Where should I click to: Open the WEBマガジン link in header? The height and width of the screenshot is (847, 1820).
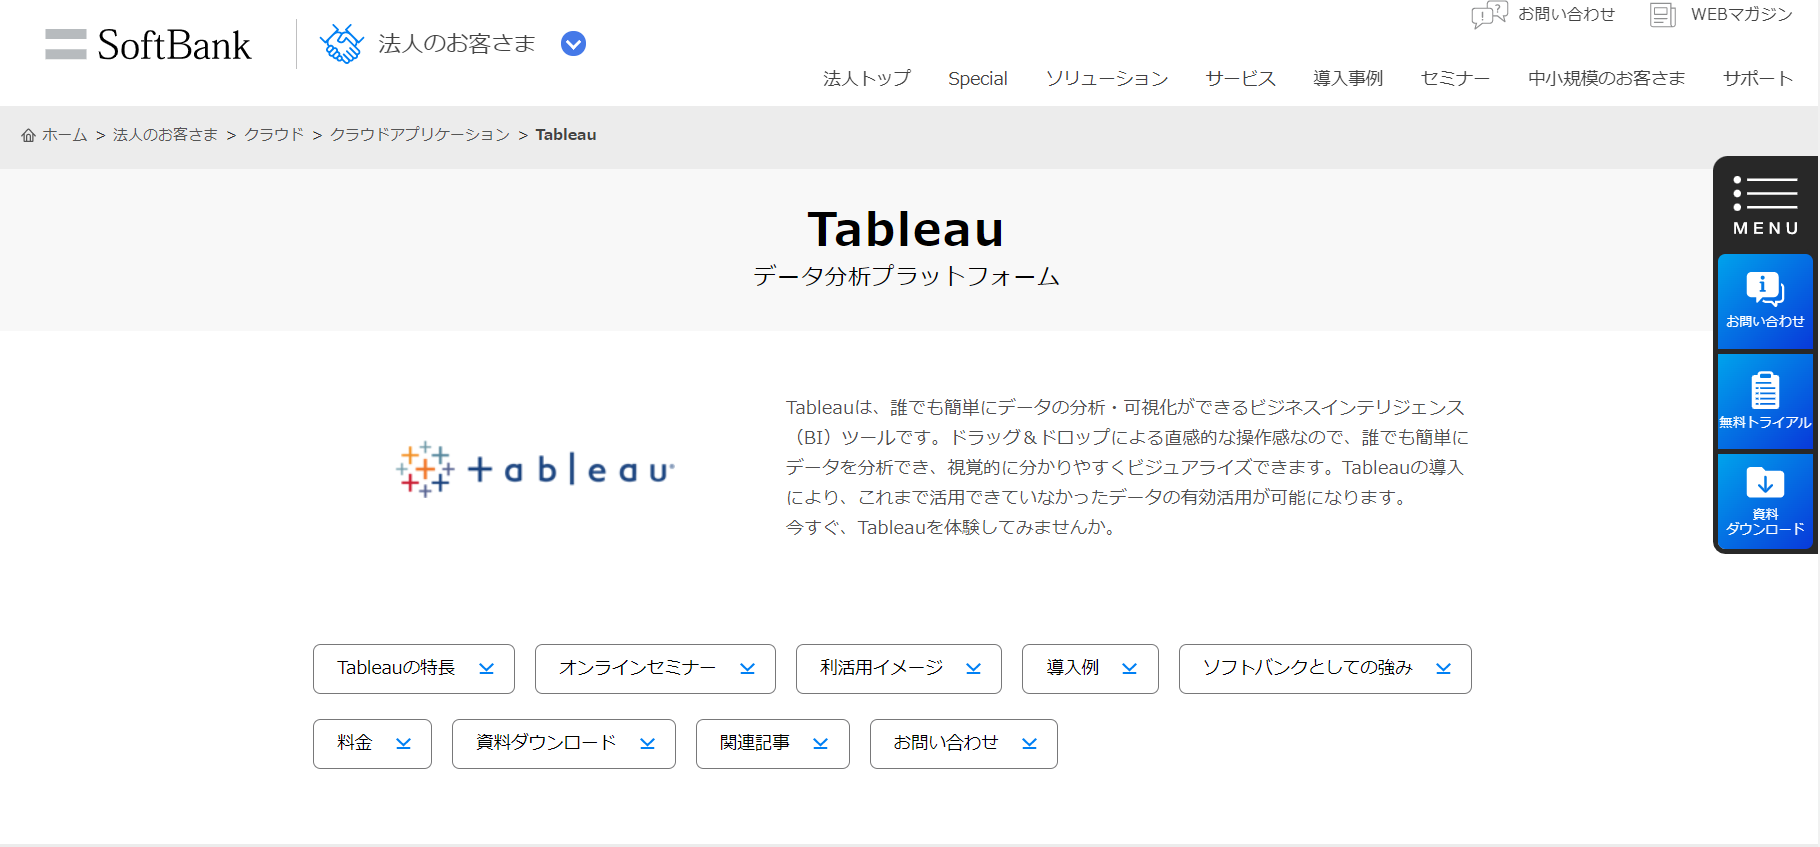[x=1741, y=14]
